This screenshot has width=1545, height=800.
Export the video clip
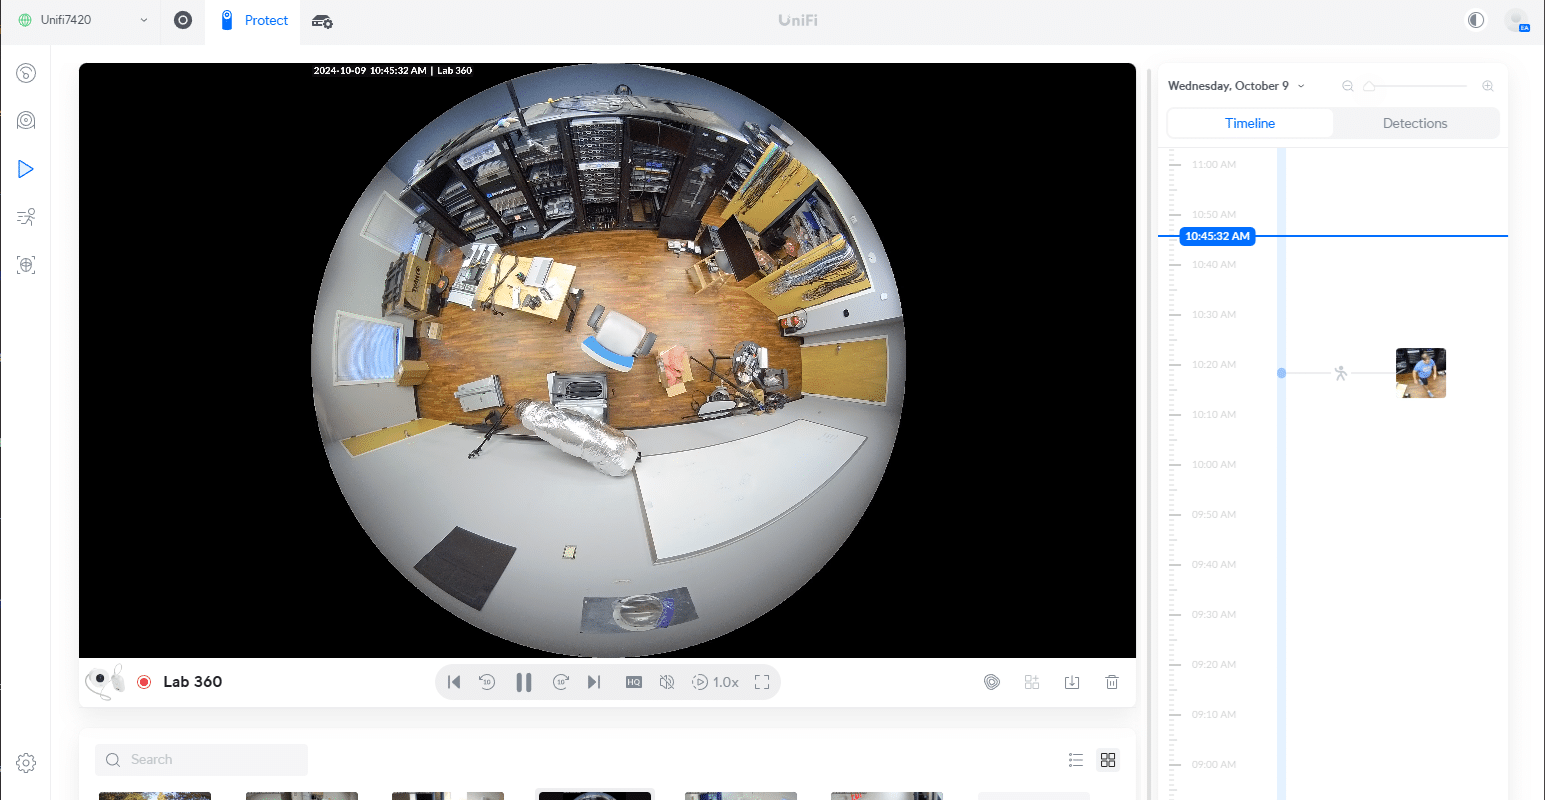pyautogui.click(x=1072, y=682)
